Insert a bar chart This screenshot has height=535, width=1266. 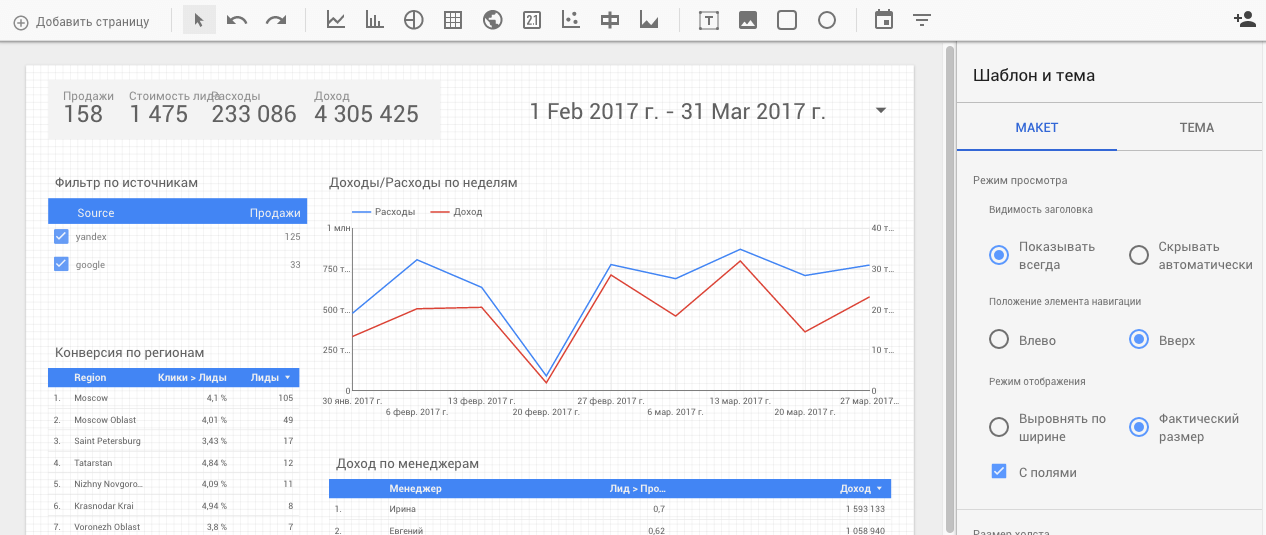(374, 20)
